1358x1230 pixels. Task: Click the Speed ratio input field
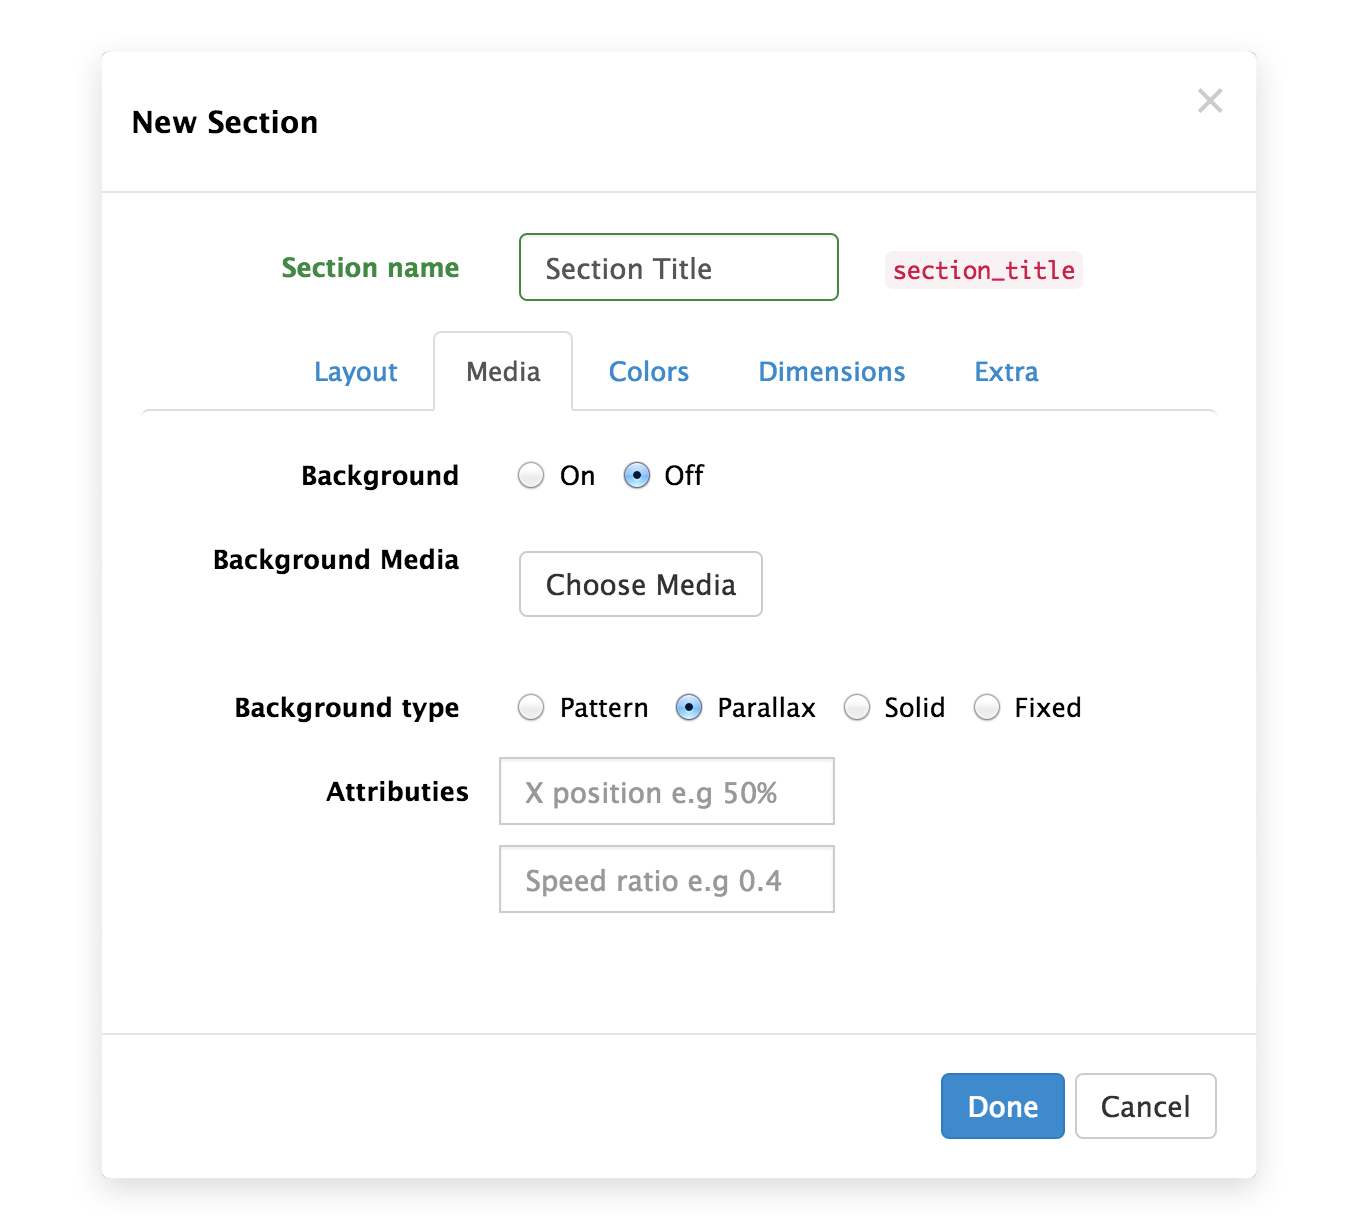coord(666,880)
